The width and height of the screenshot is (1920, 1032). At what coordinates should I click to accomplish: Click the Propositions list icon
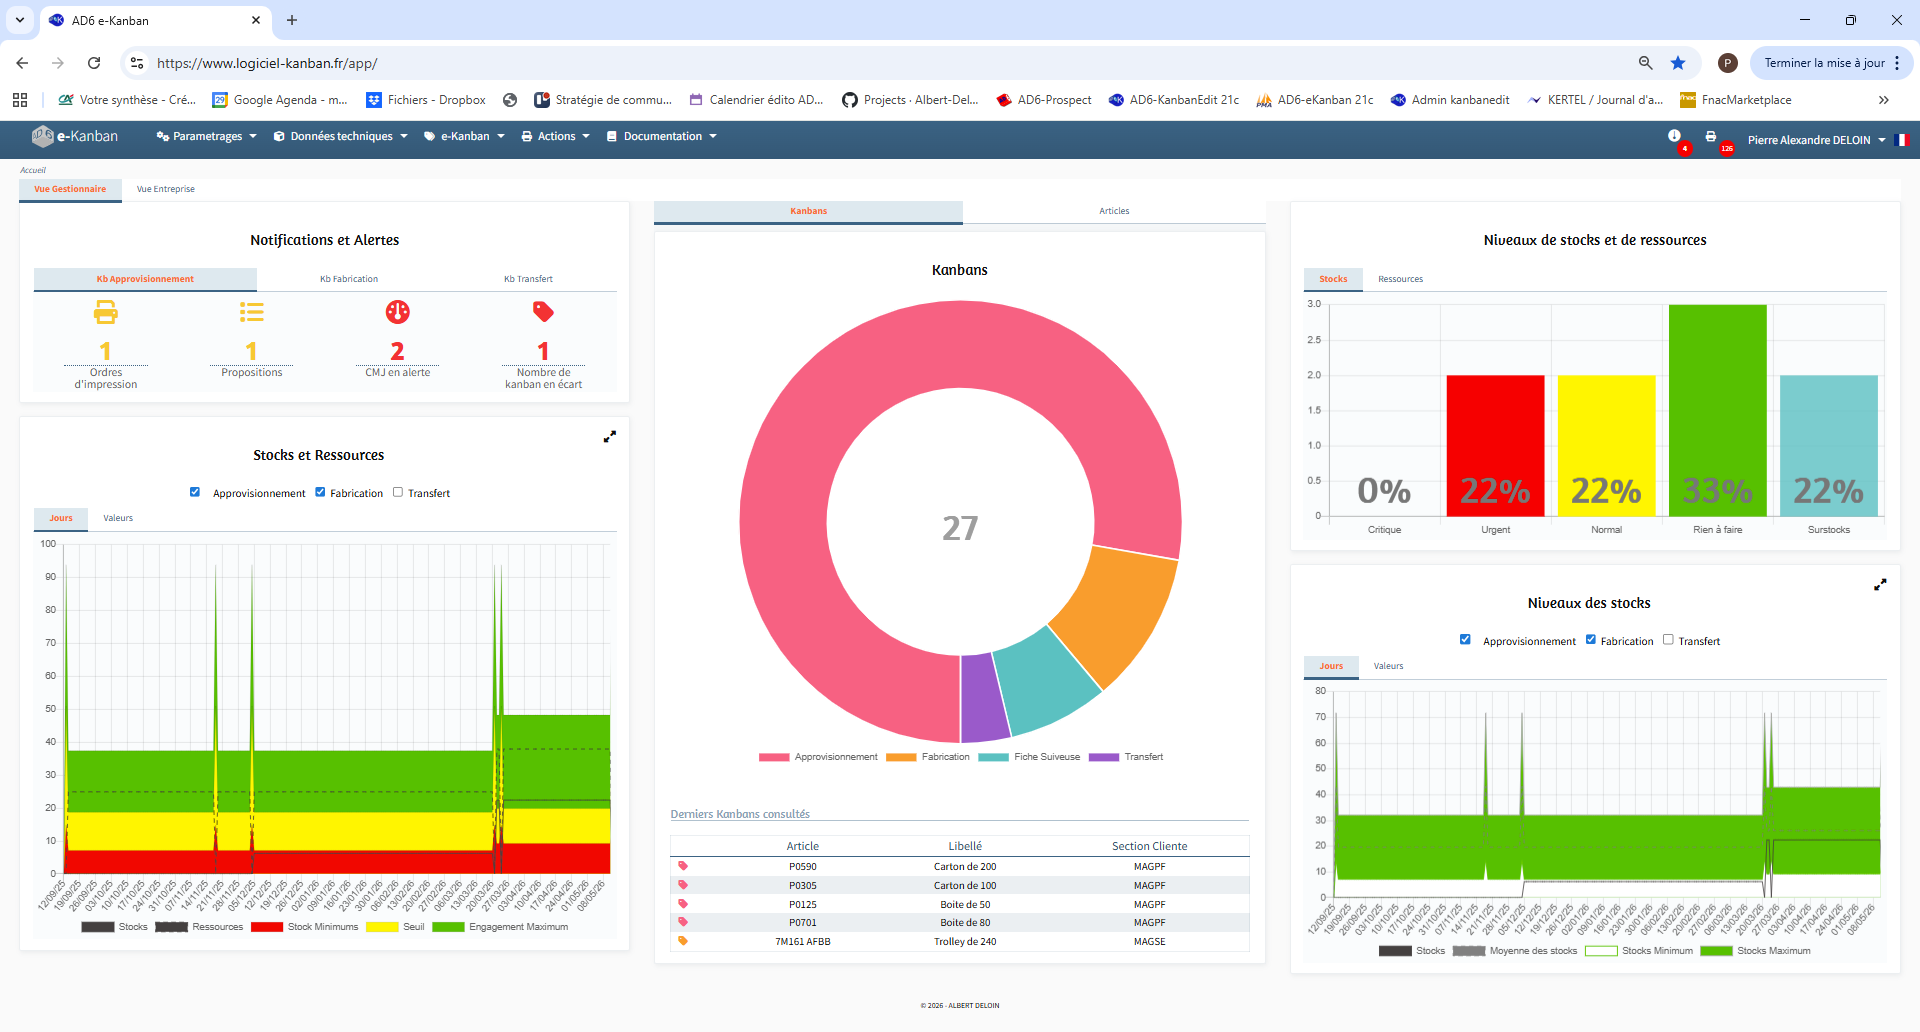(251, 313)
